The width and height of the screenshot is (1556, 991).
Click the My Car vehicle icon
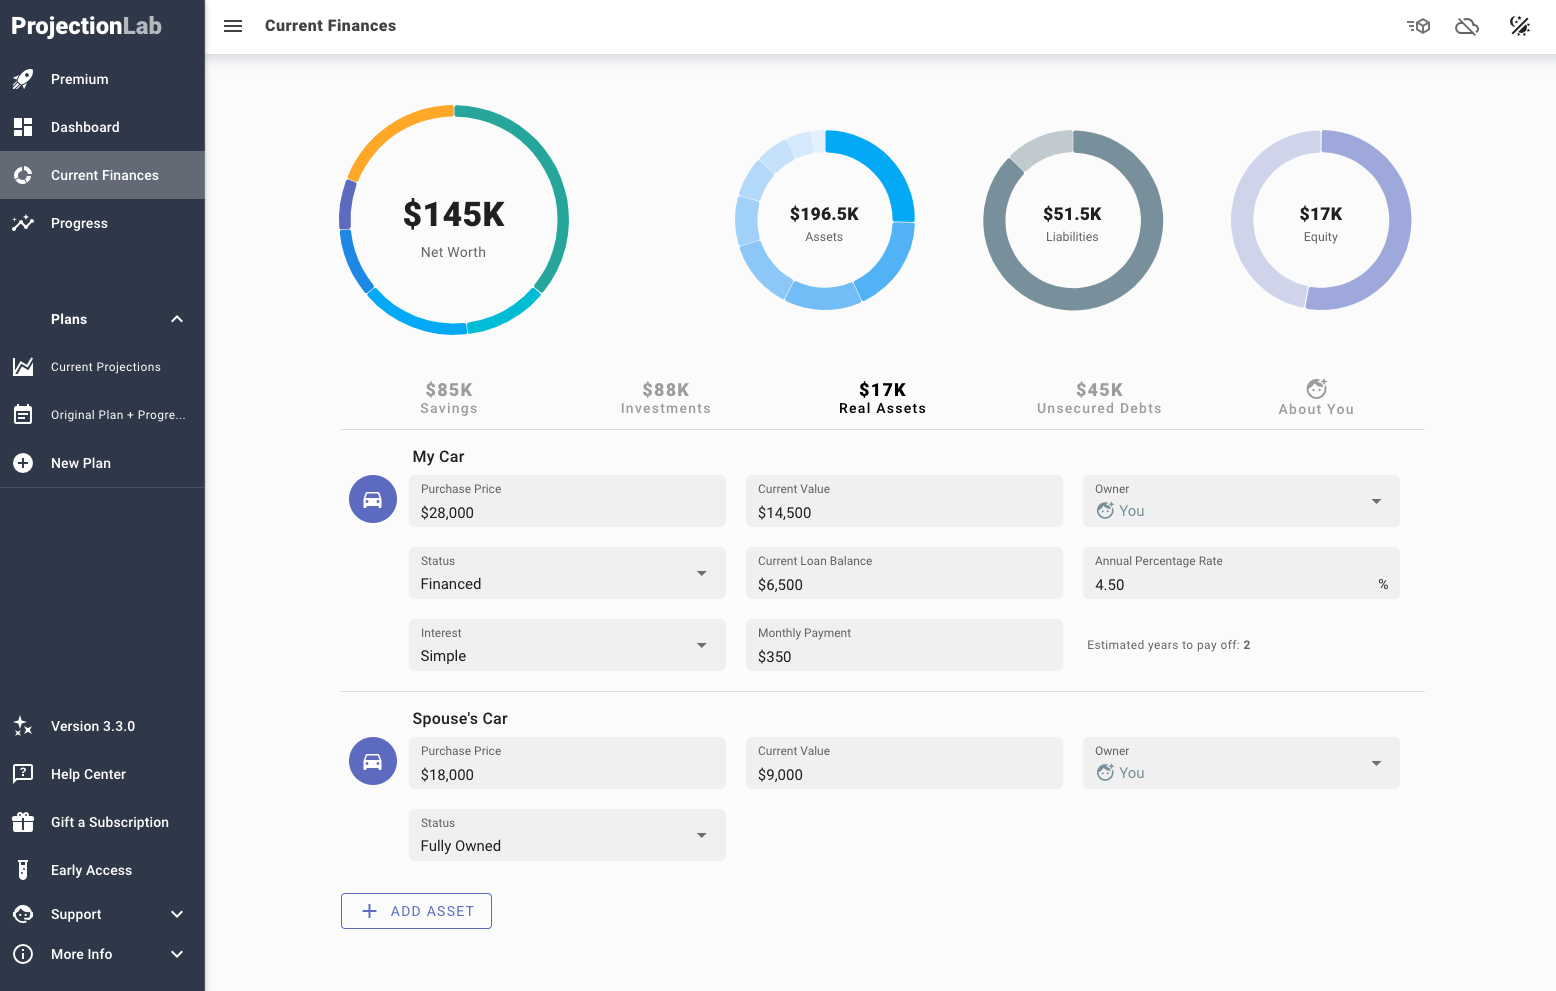tap(372, 498)
